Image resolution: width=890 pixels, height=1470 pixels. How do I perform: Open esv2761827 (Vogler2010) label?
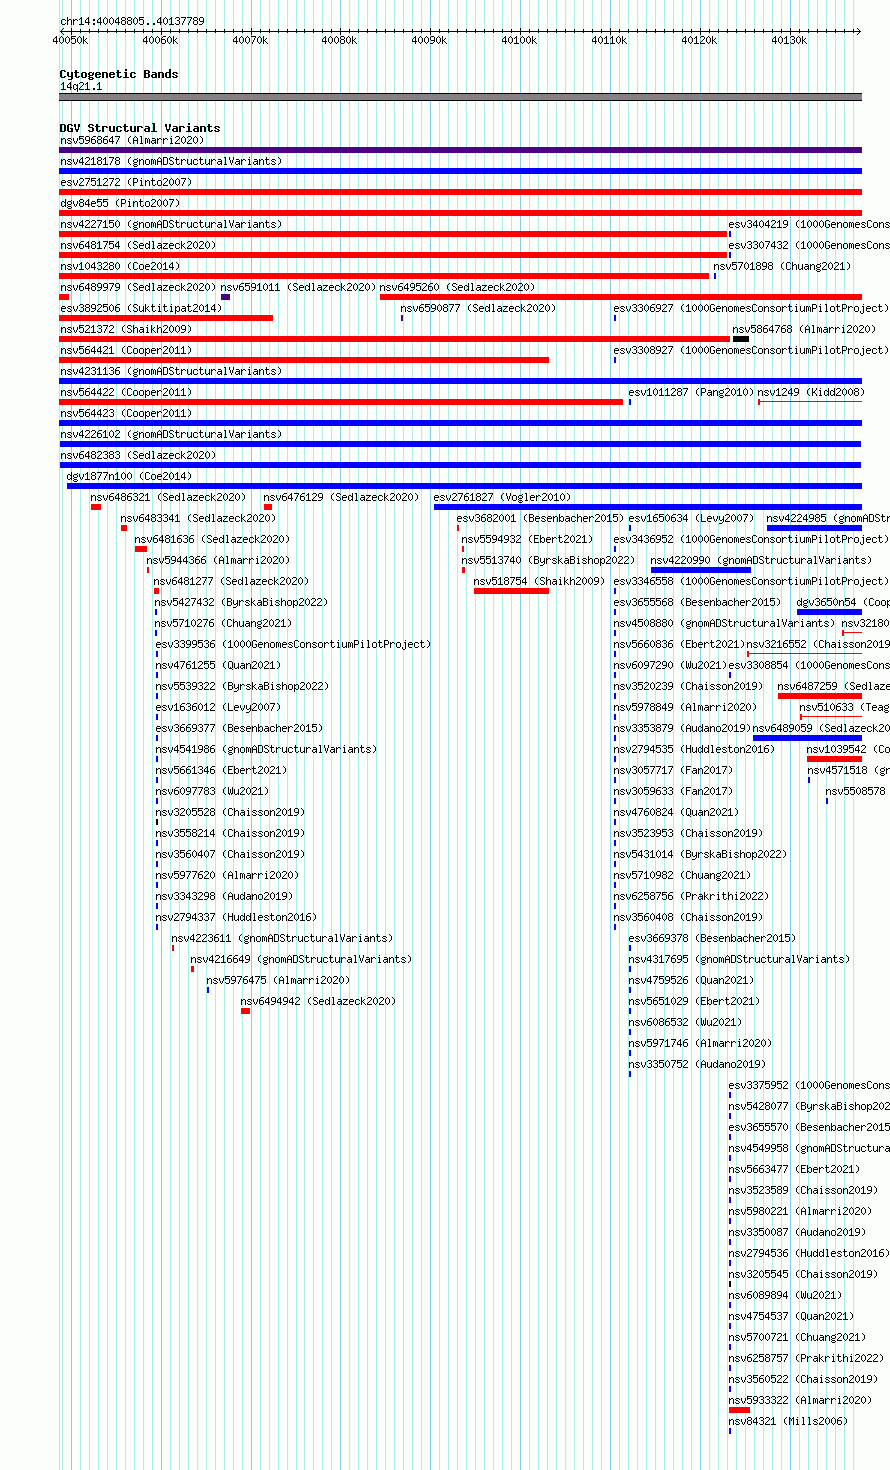(503, 497)
